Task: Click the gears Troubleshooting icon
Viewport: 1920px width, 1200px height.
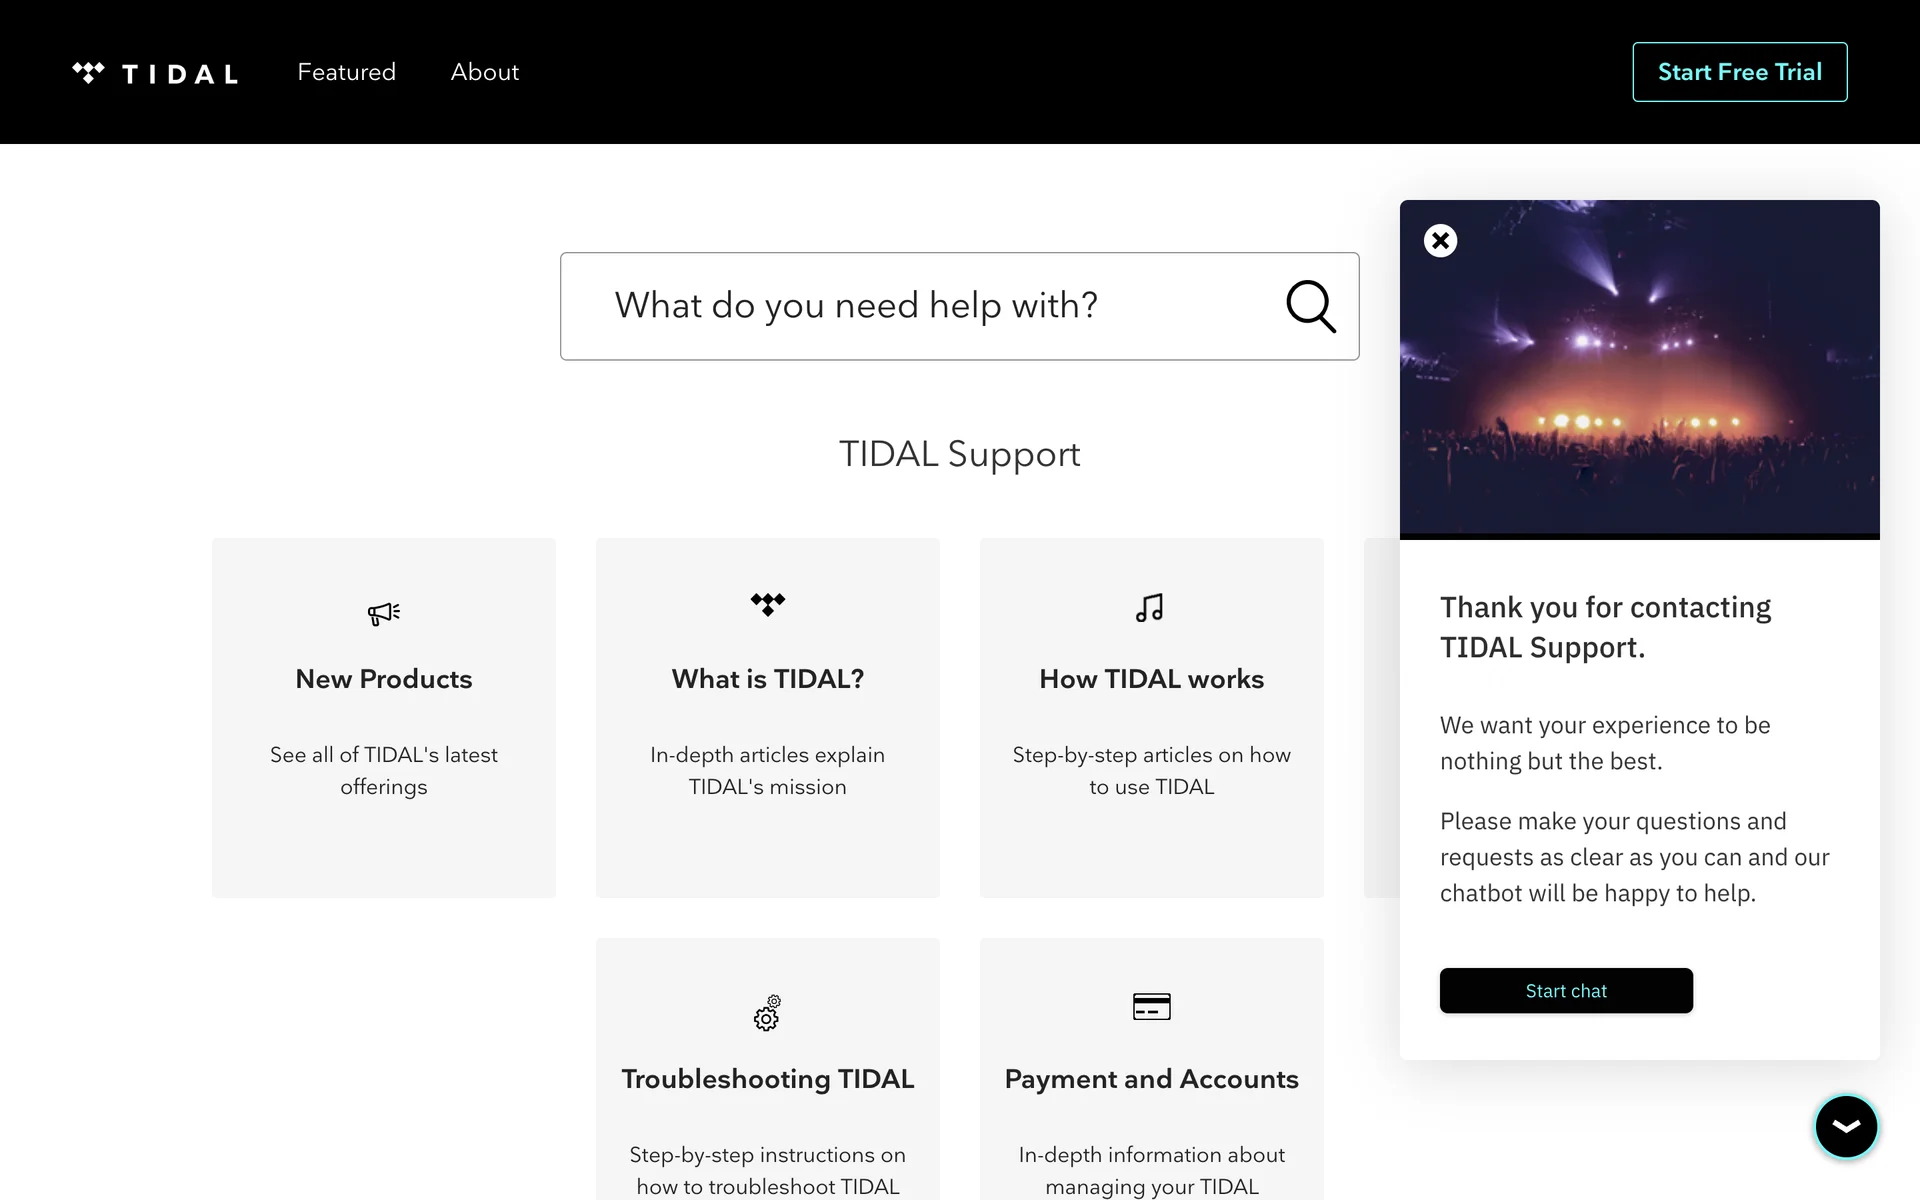Action: tap(767, 1013)
